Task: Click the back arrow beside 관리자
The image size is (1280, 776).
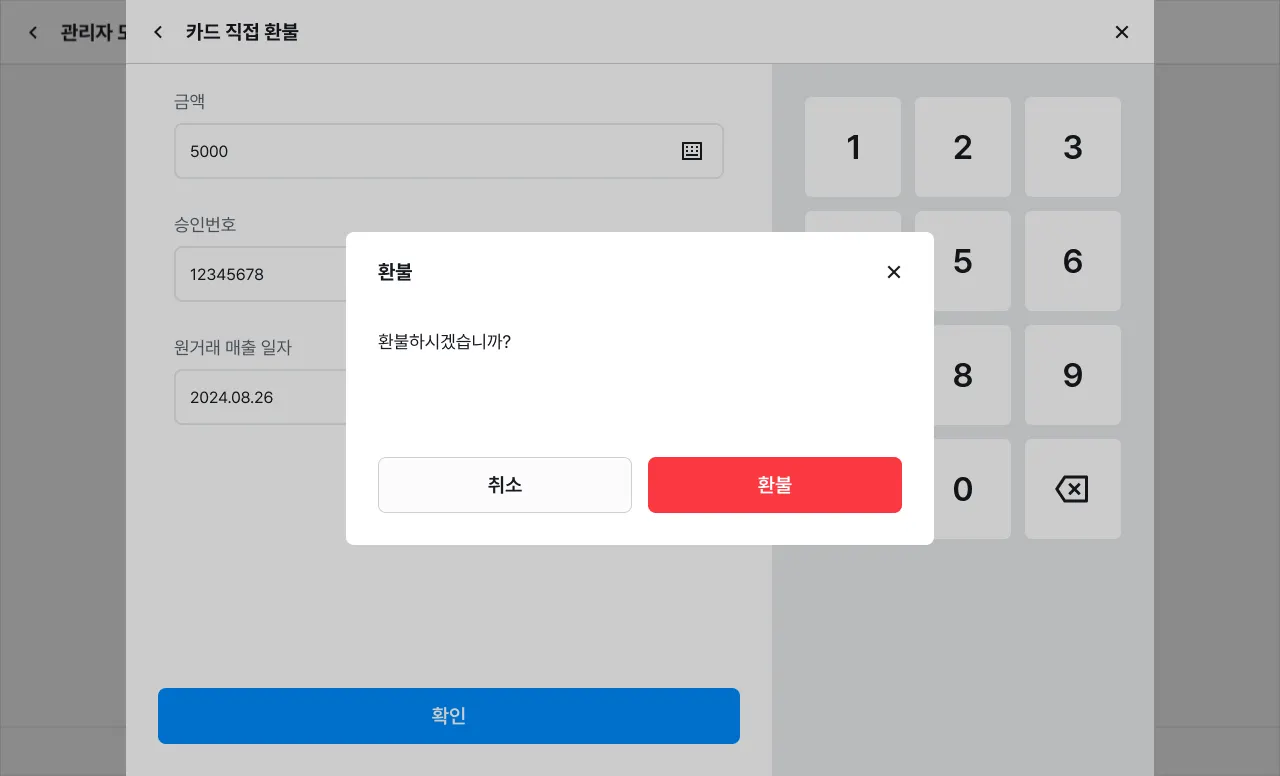Action: click(x=33, y=32)
